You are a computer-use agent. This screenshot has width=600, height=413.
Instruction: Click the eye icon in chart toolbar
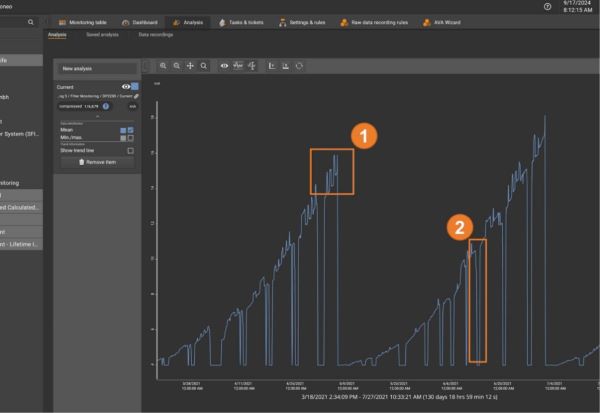click(x=225, y=65)
